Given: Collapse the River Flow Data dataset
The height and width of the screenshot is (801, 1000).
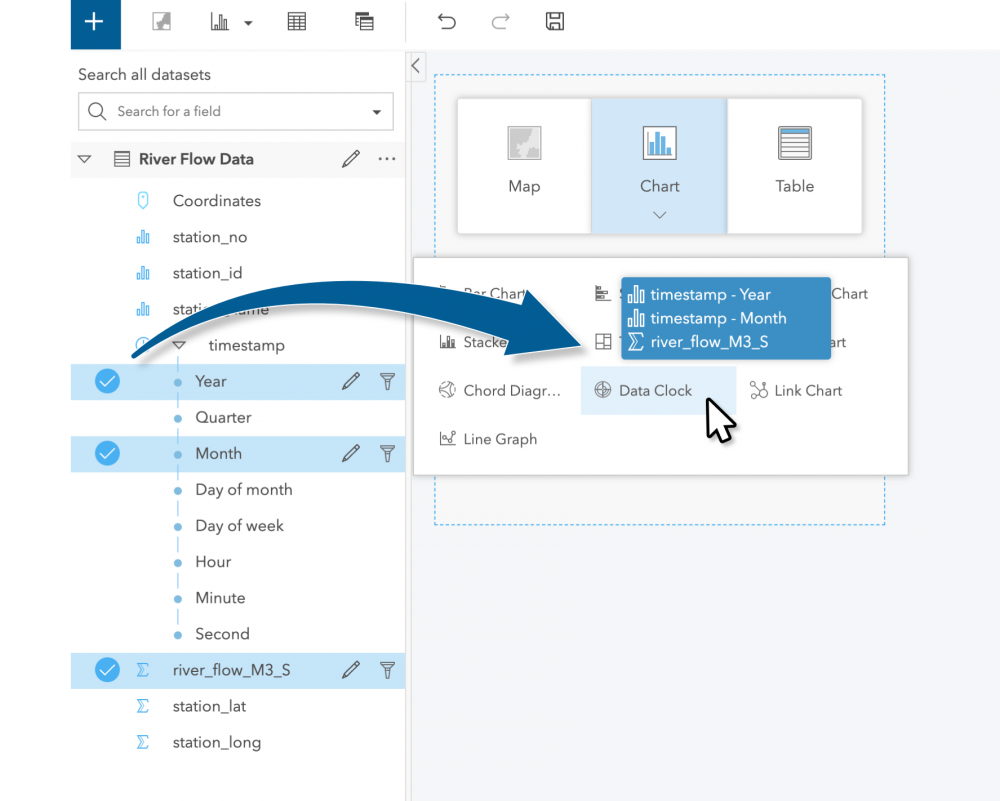Looking at the screenshot, I should 84,159.
